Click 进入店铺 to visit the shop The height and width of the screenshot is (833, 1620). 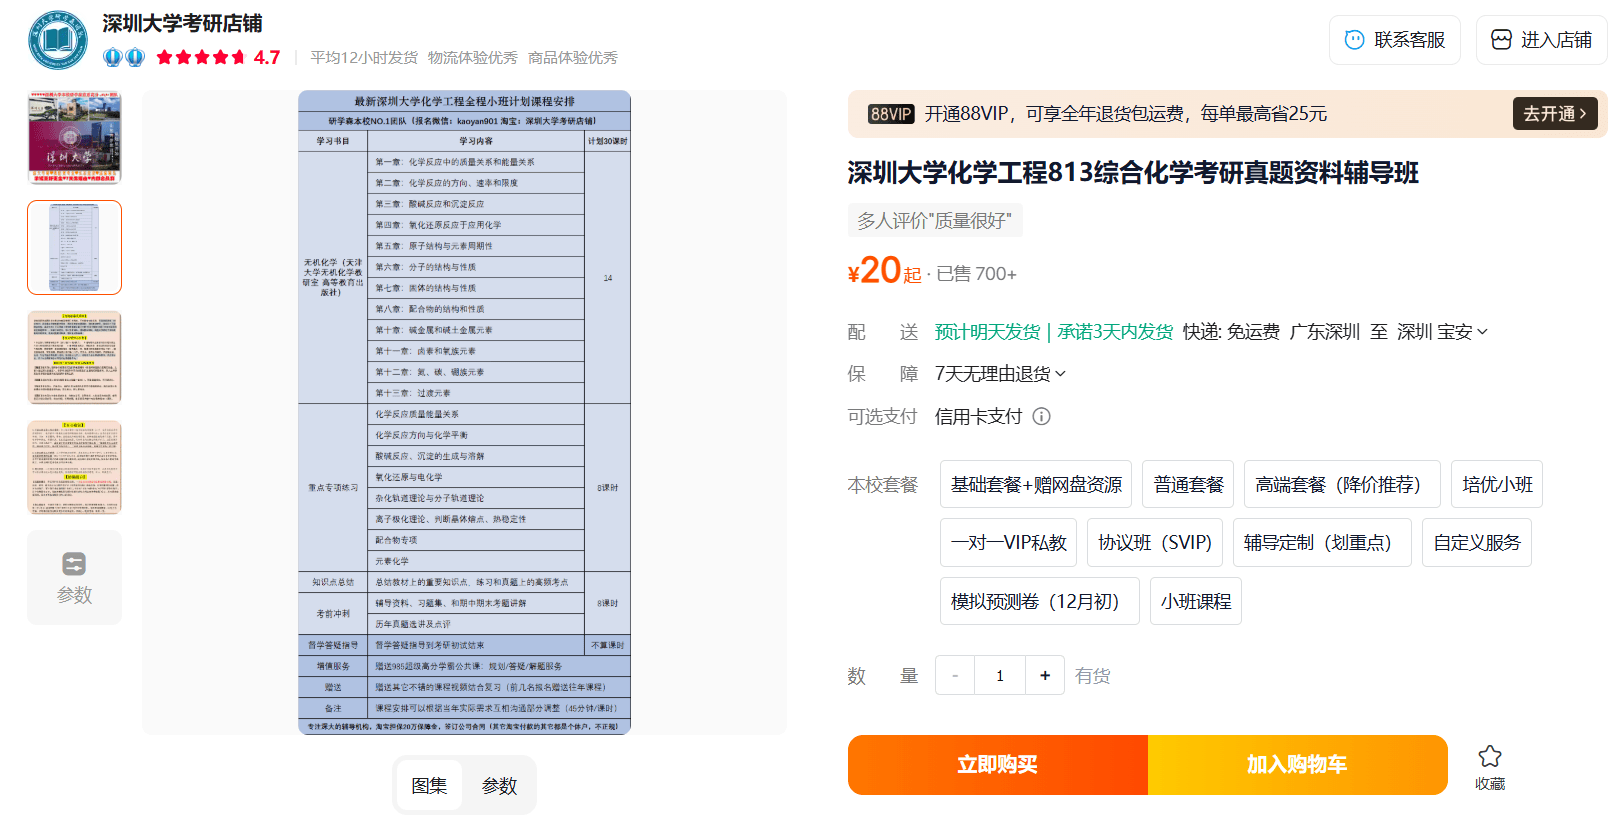click(1542, 40)
